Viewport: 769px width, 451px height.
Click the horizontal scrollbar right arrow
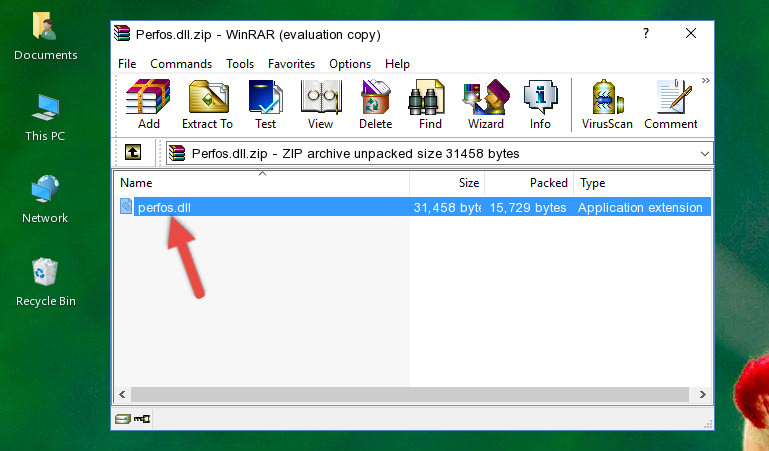pyautogui.click(x=702, y=394)
